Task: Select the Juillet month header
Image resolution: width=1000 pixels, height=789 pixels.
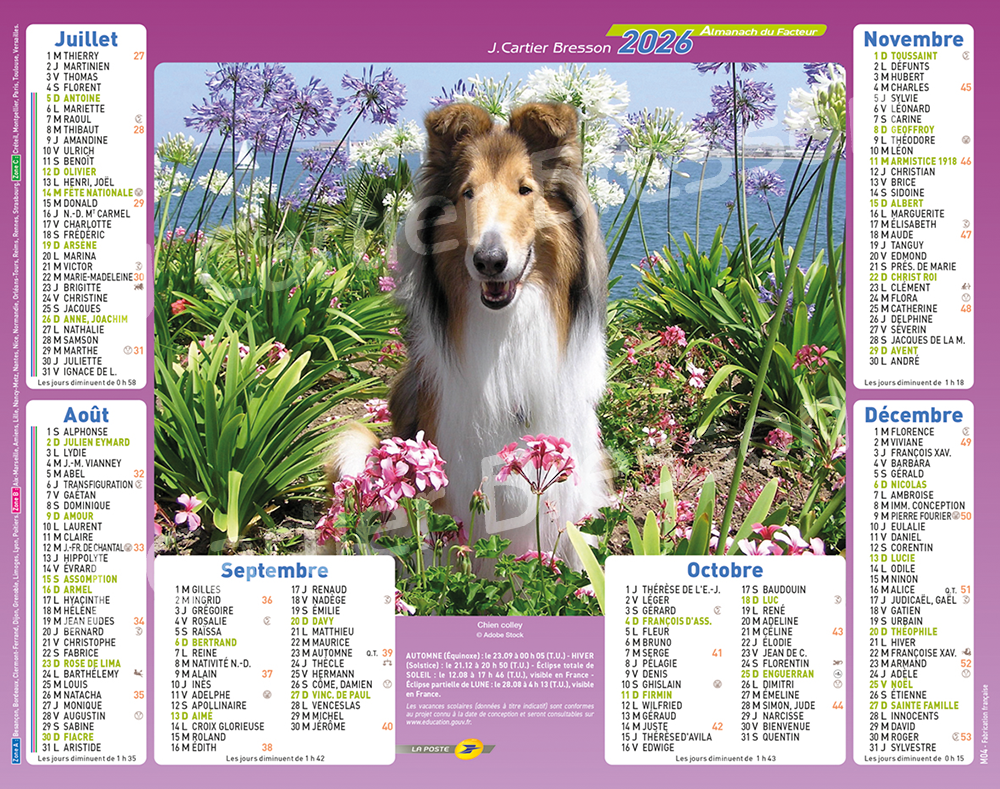Action: [x=86, y=39]
